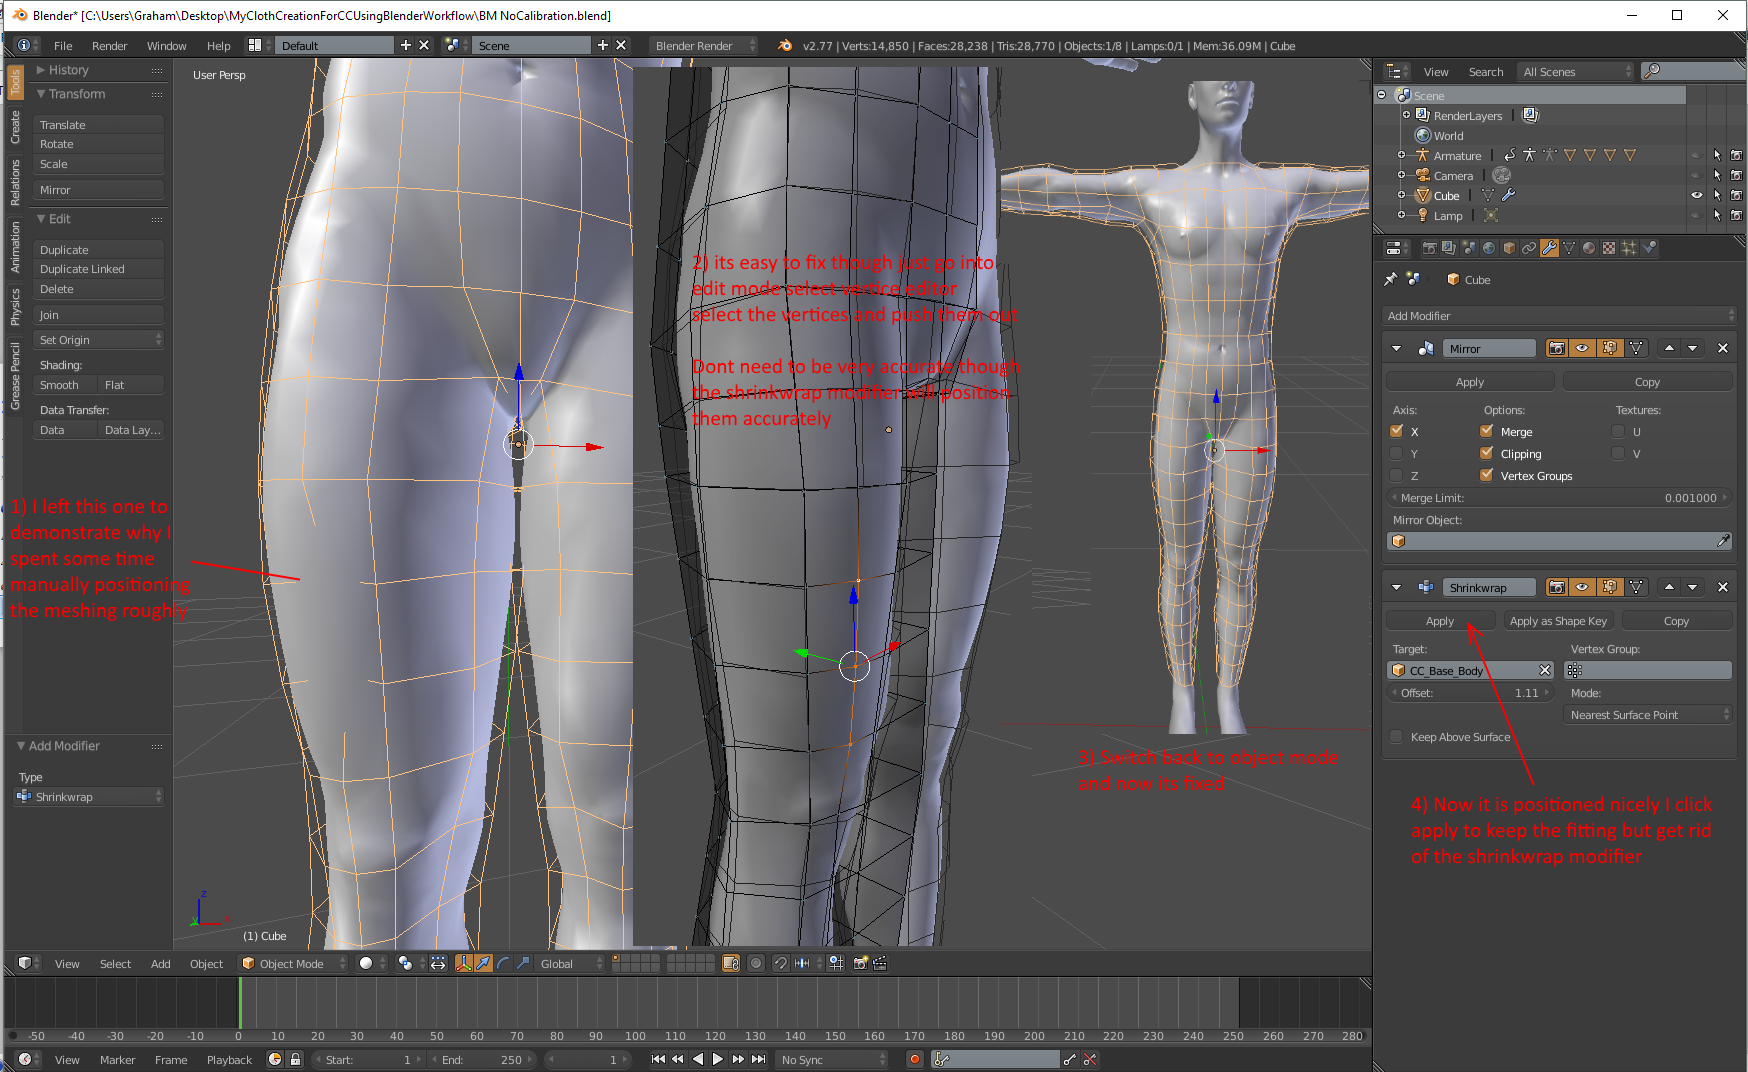This screenshot has height=1072, width=1748.
Task: Open the Texture properties tab (checkerboard icon)
Action: (1609, 248)
